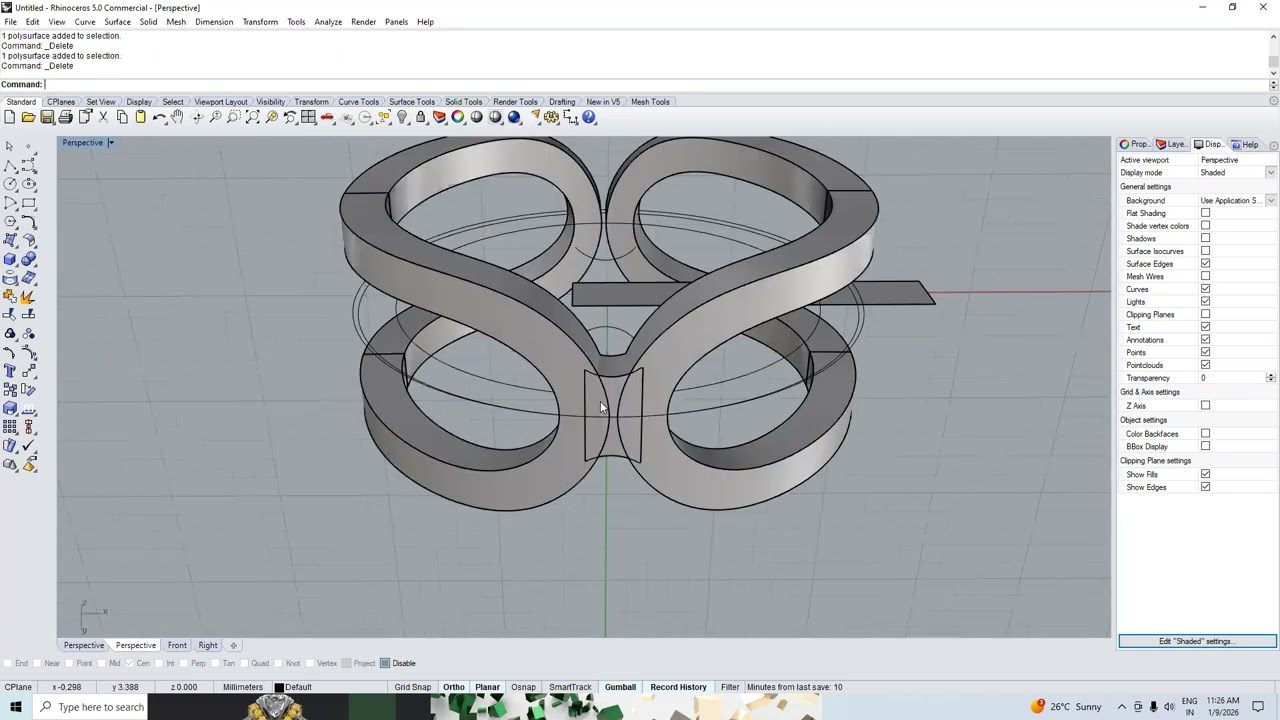Screen dimensions: 1280x720
Task: Click the red car icon in toolbar
Action: point(327,118)
